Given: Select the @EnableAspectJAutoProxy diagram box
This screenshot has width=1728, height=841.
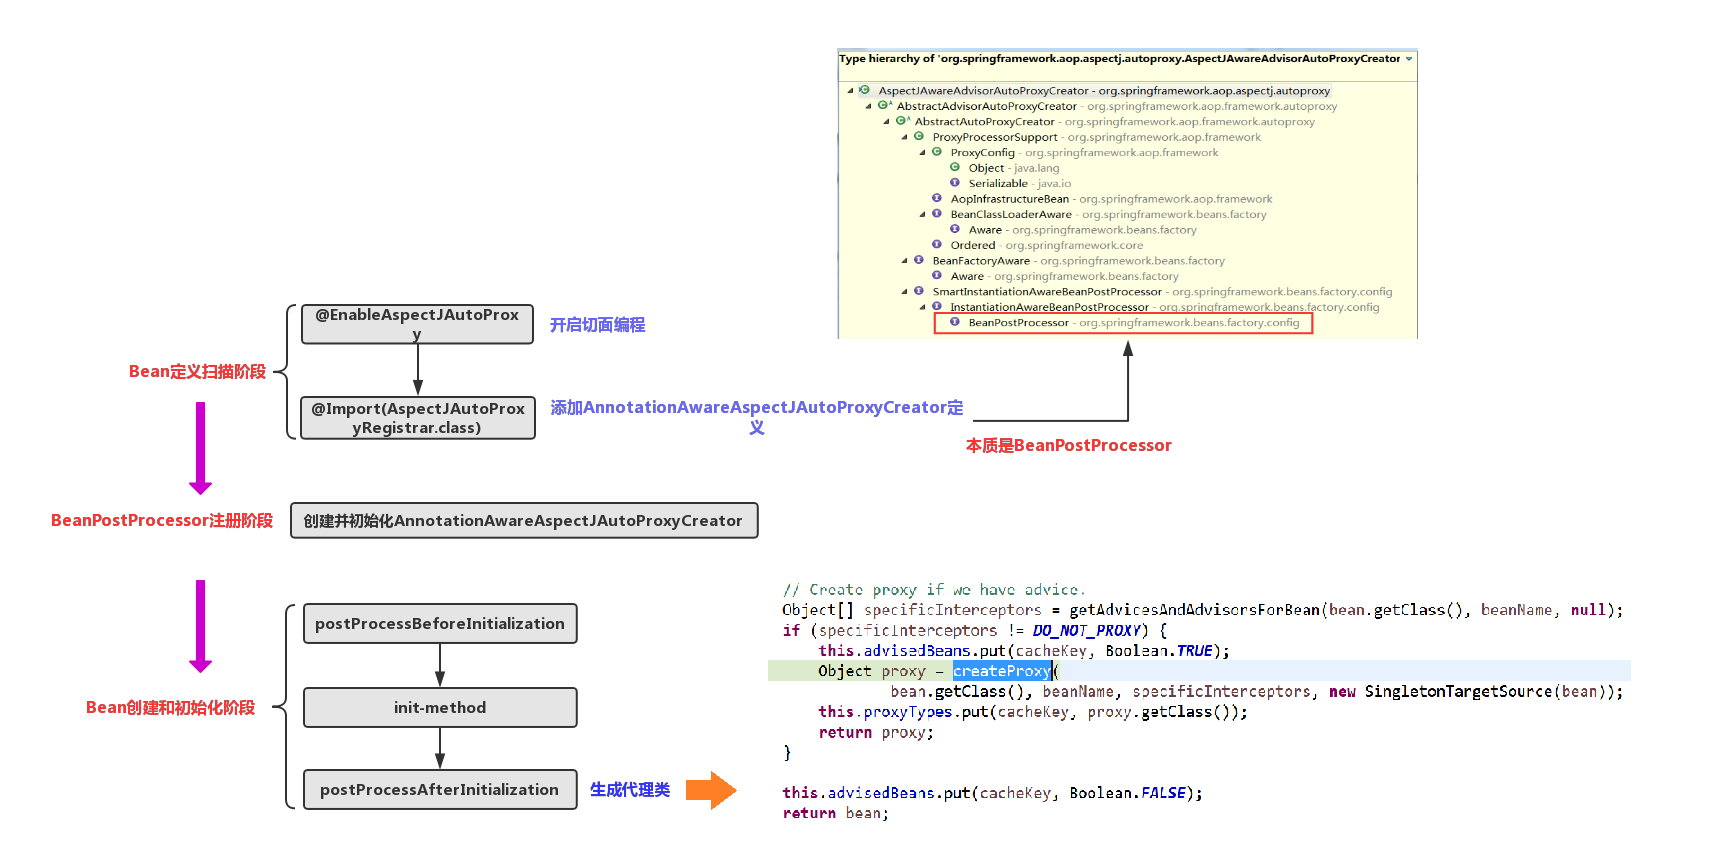Looking at the screenshot, I should (x=417, y=324).
